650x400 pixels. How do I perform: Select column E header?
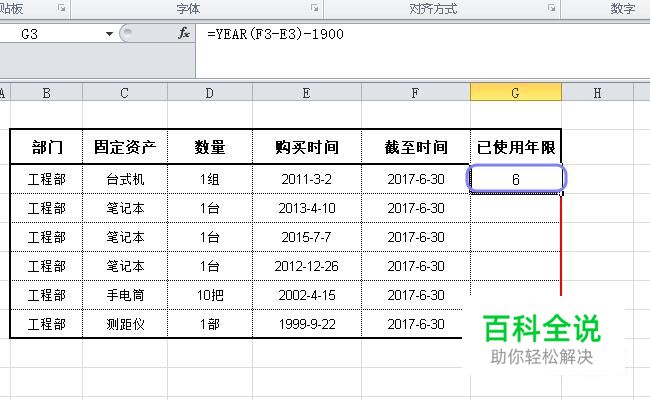pyautogui.click(x=307, y=93)
